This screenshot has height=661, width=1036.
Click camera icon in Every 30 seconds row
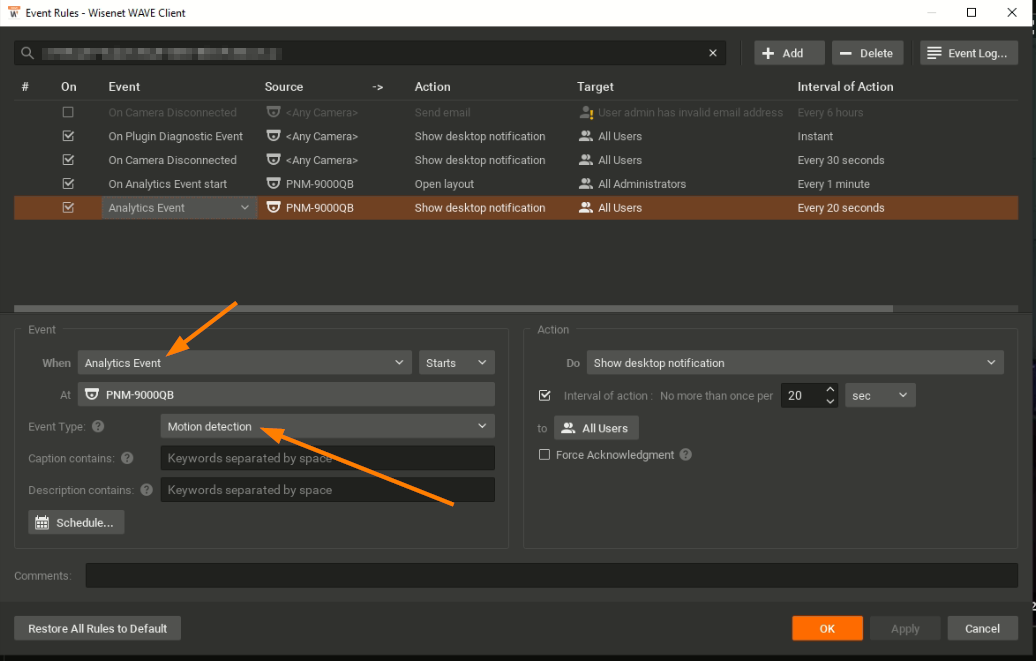click(273, 159)
